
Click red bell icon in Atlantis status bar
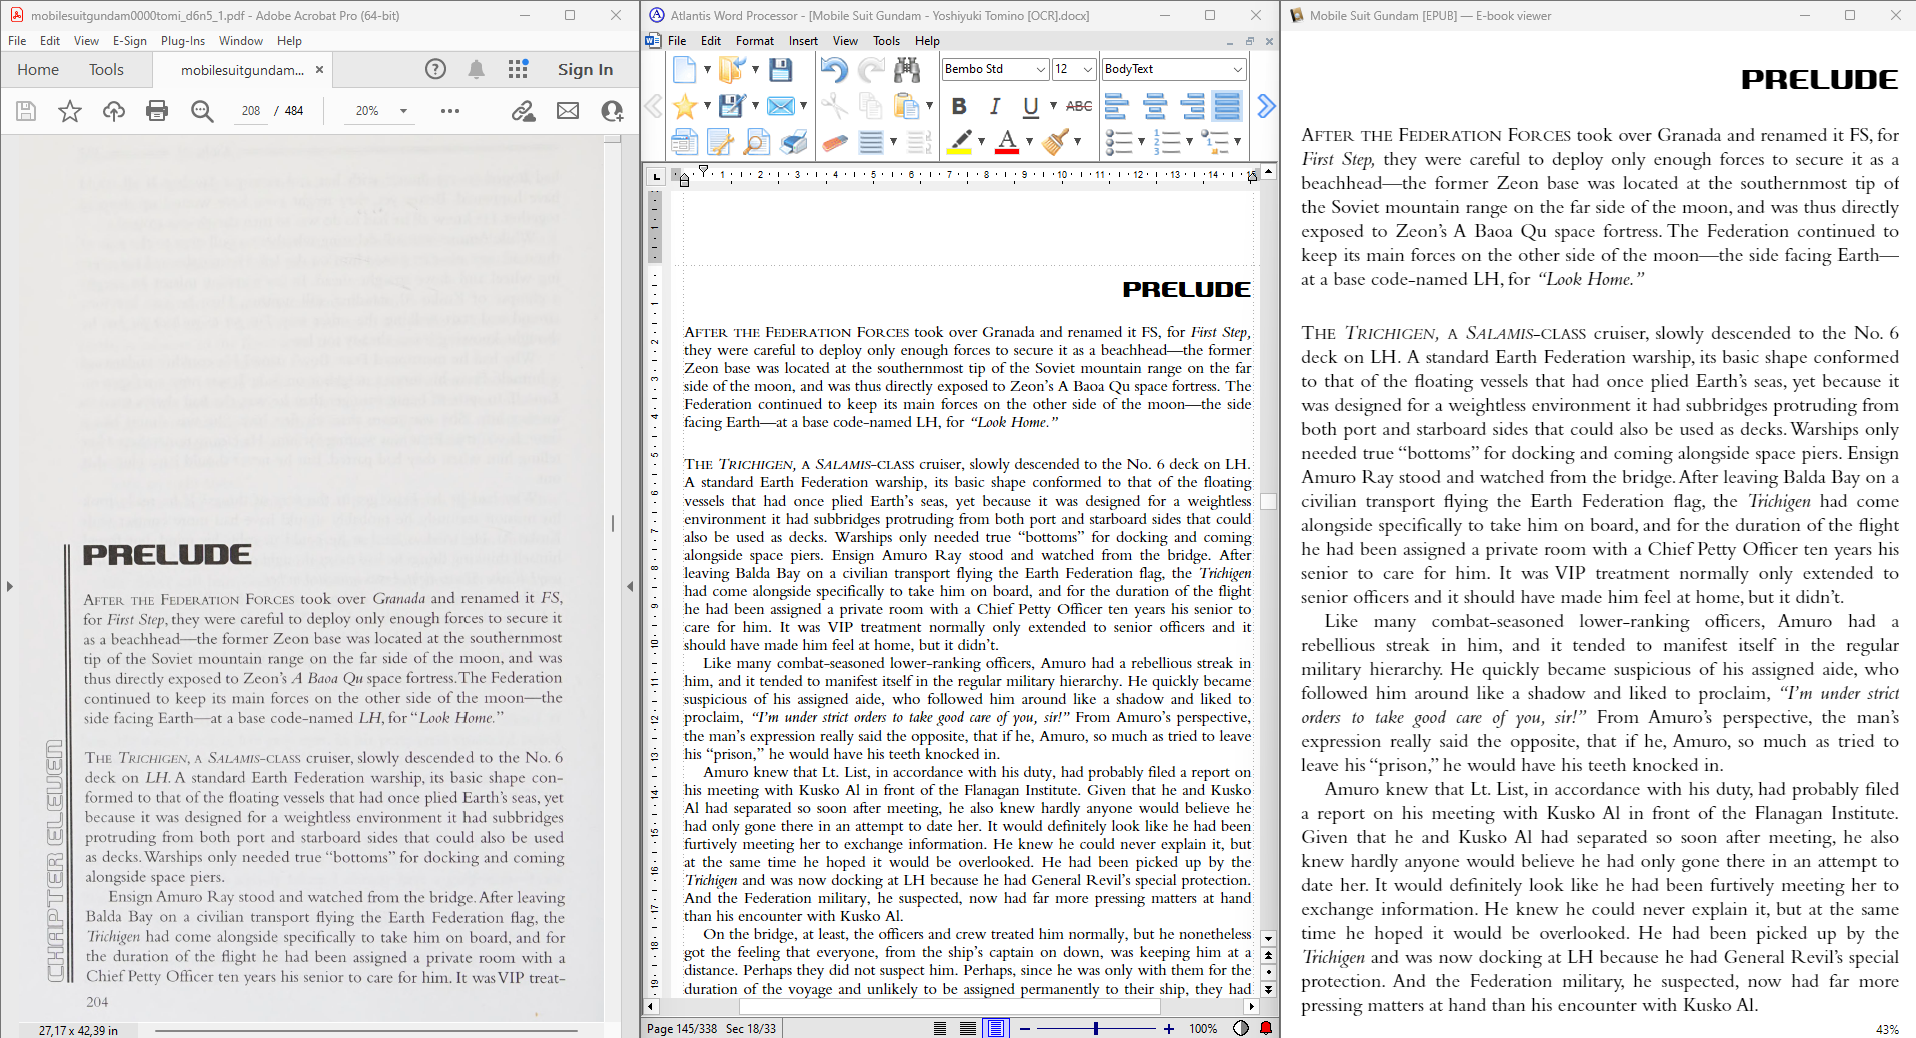tap(1266, 1028)
